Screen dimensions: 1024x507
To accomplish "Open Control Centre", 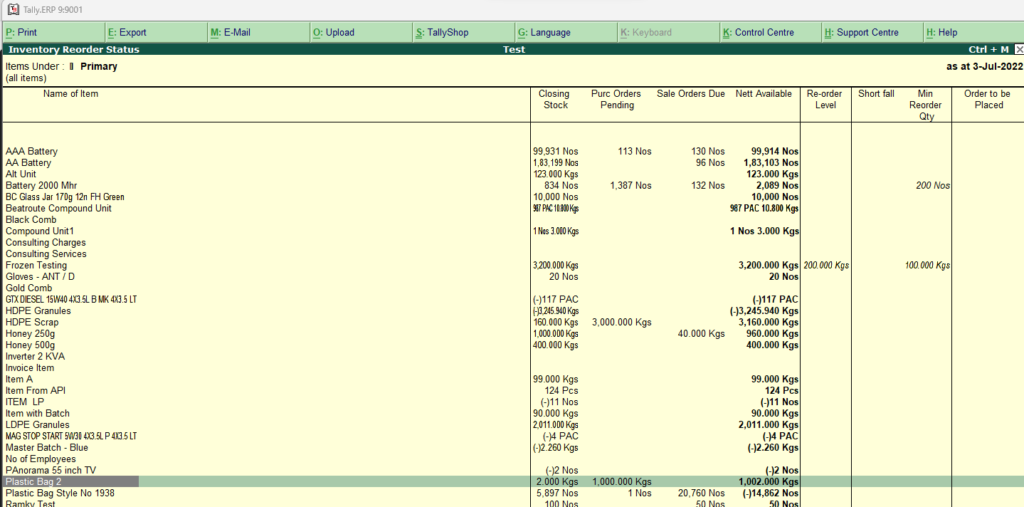I will (x=772, y=32).
